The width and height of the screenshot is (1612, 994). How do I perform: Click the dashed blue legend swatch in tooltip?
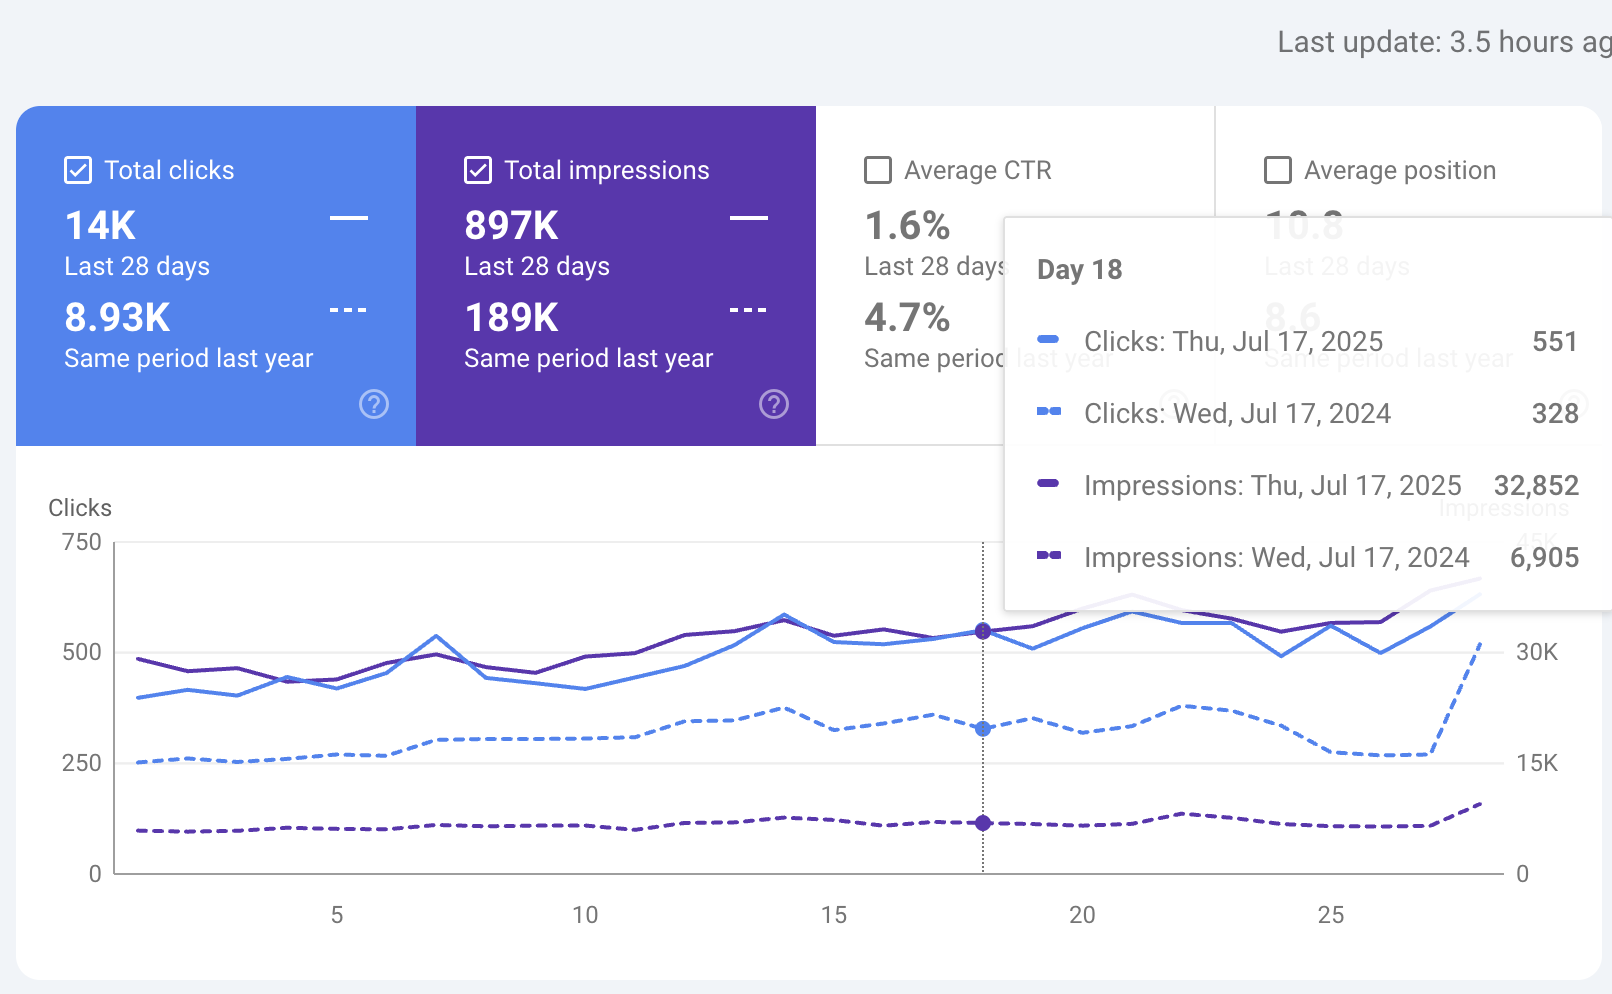[x=1048, y=412]
